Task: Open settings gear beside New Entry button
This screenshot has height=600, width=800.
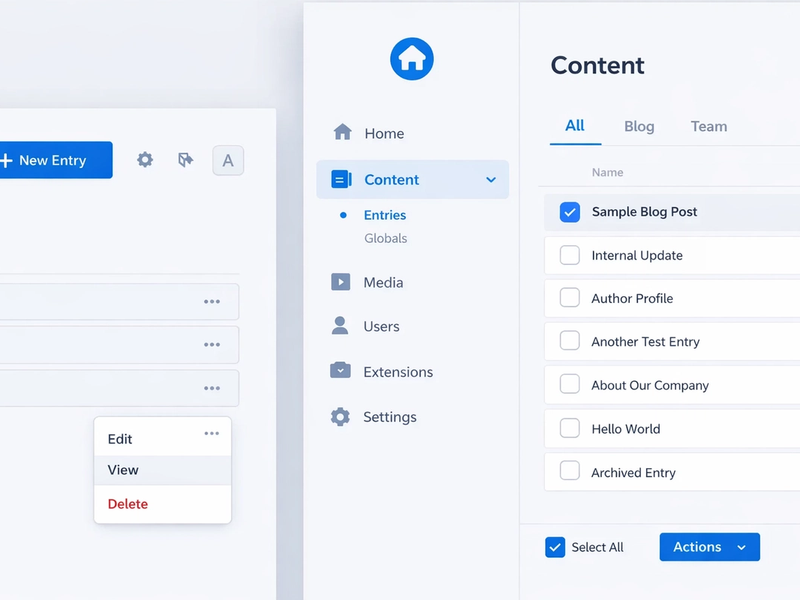Action: [145, 160]
